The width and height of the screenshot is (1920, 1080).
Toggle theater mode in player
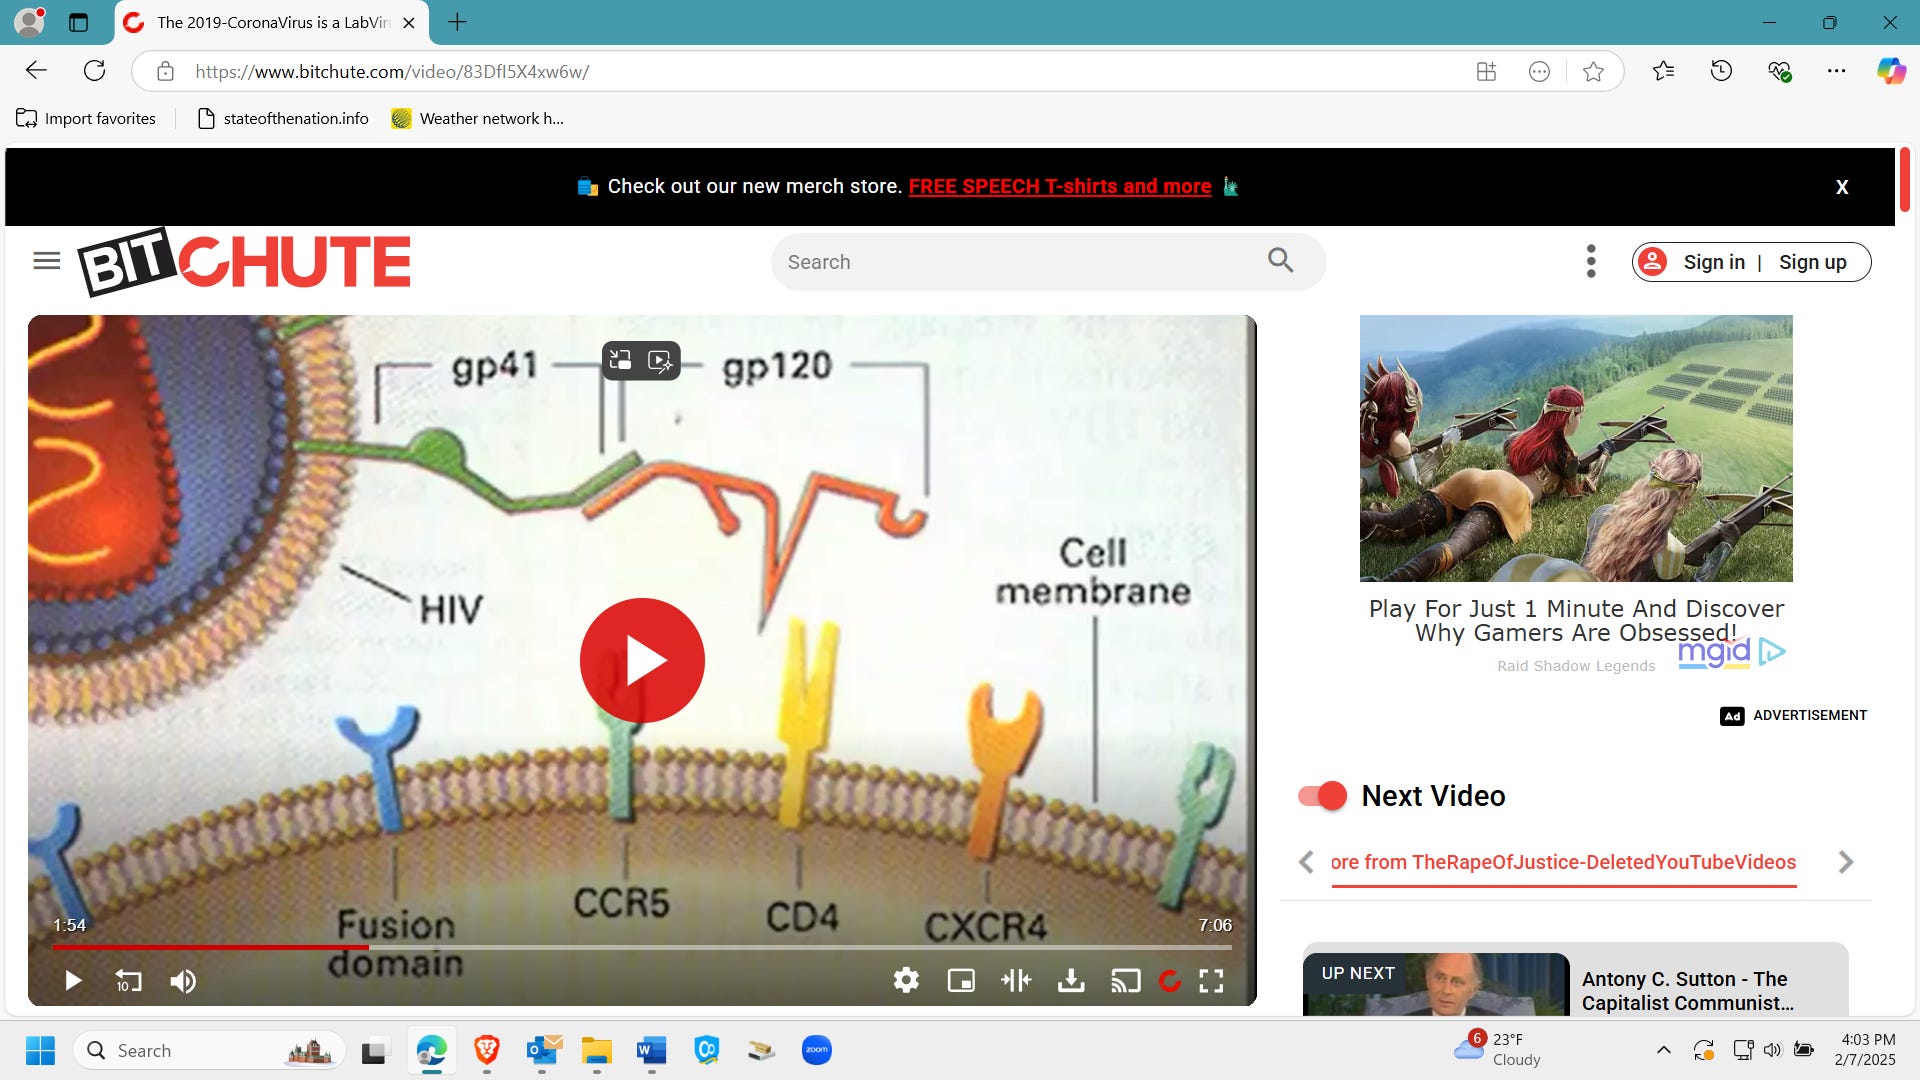point(1016,981)
